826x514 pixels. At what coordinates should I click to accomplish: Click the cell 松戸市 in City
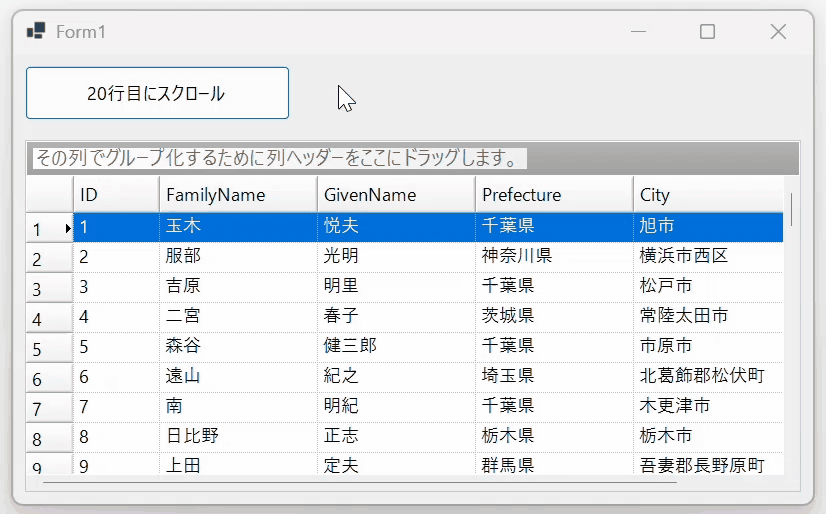(x=708, y=288)
